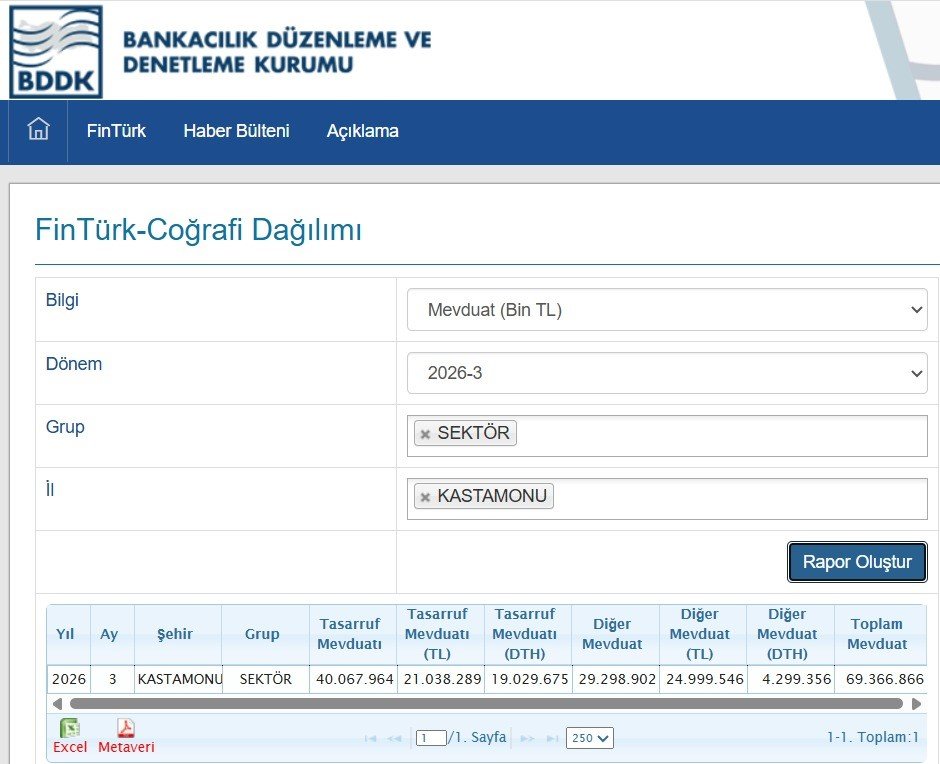This screenshot has height=764, width=940.
Task: Select the value 19.029.675
Action: pyautogui.click(x=529, y=679)
